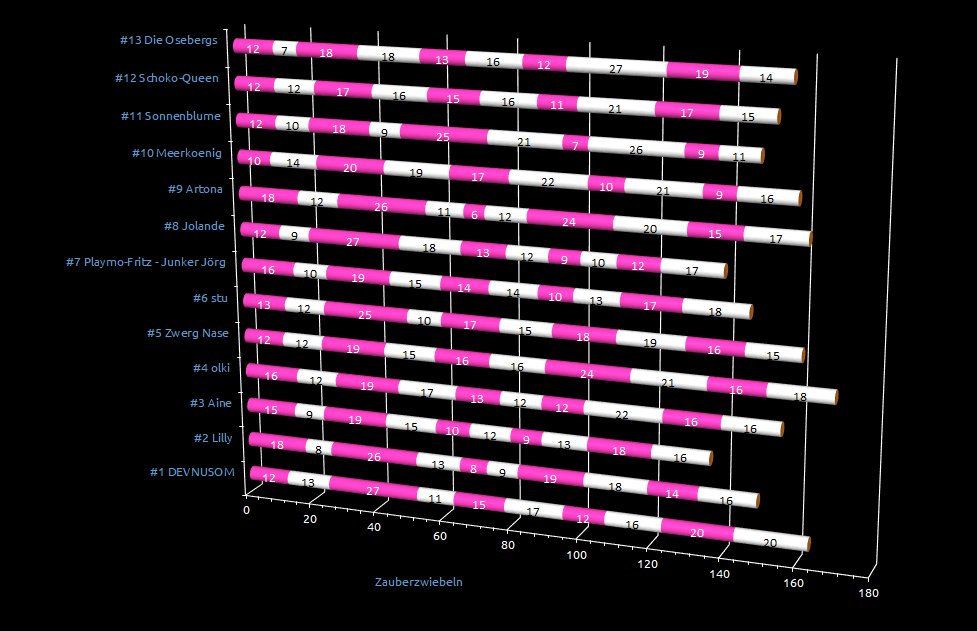Screen dimensions: 977x631
Task: Click '#7 Playmo-Fritz - Junker Jörg' label
Action: tap(160, 263)
